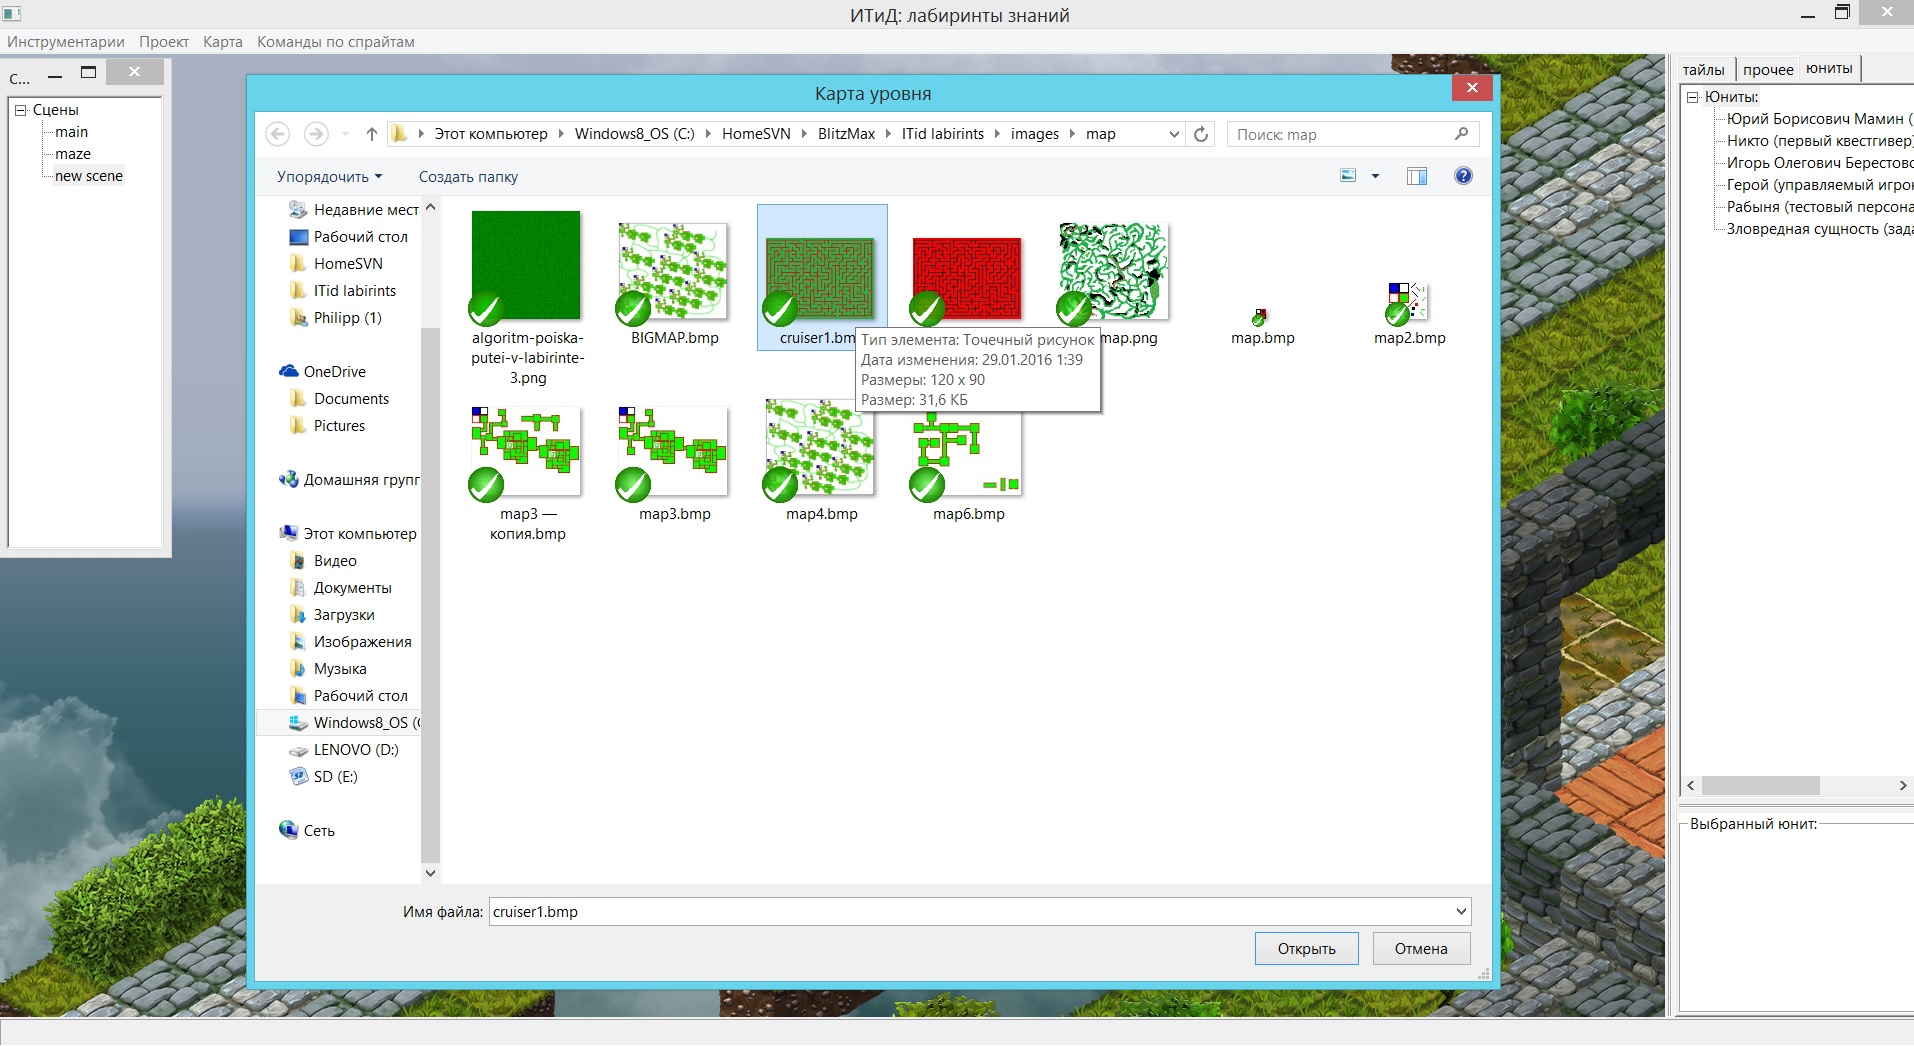The image size is (1914, 1046).
Task: Open Домашняя группа in the sidebar
Action: pos(349,480)
